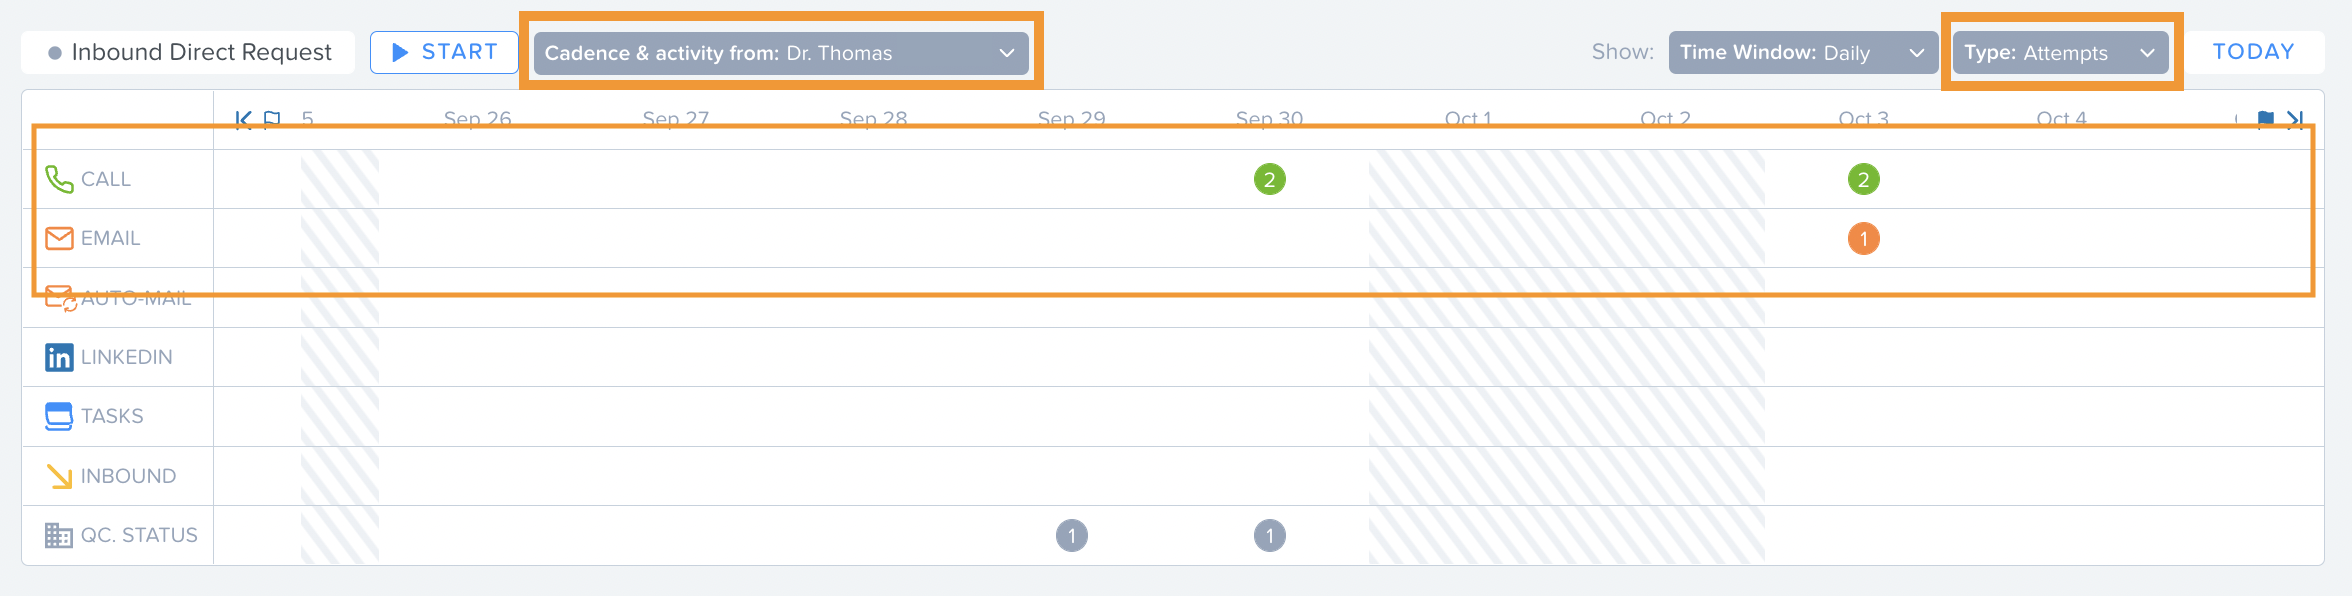This screenshot has height=596, width=2352.
Task: Click the INBOUND arrow icon
Action: click(x=60, y=476)
